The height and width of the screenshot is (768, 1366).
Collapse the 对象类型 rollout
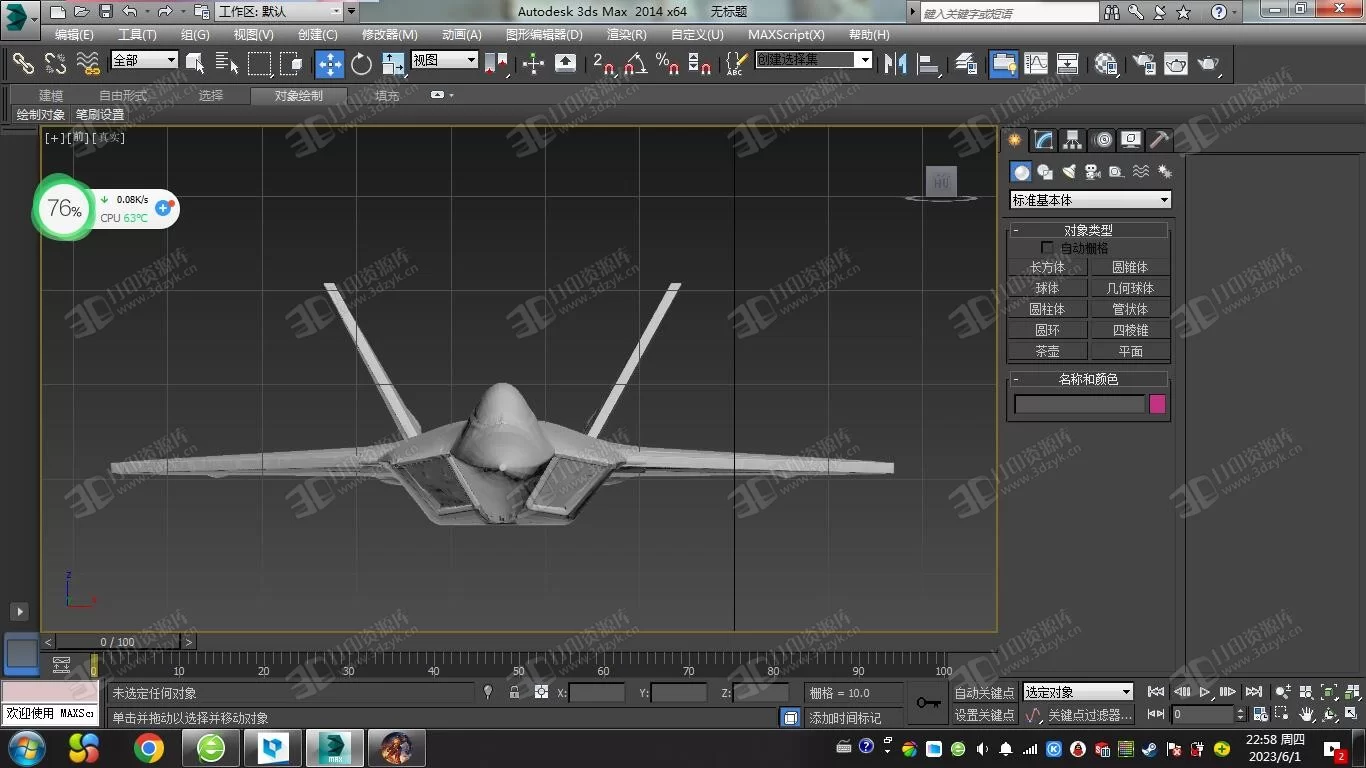(1088, 230)
